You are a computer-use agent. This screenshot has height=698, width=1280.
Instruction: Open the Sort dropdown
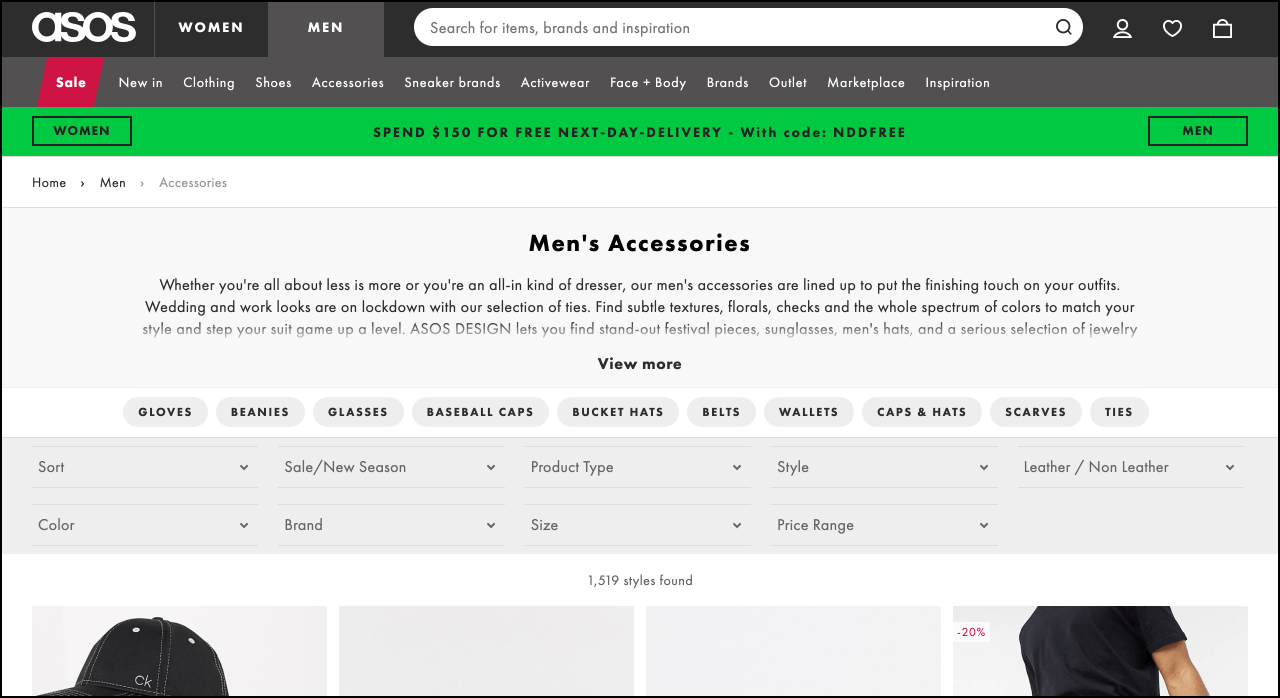pos(145,467)
